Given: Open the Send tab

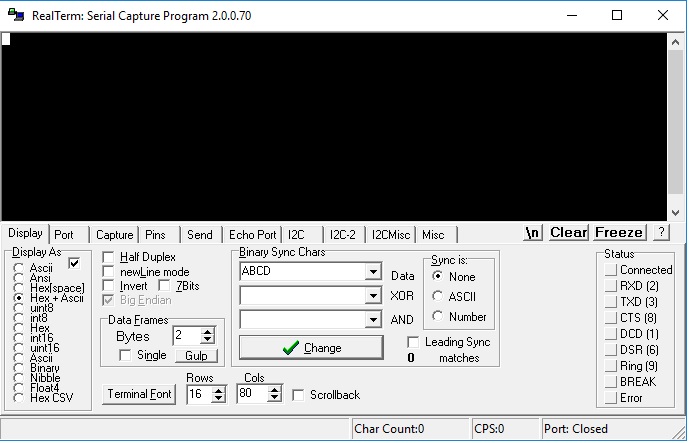Looking at the screenshot, I should 199,235.
